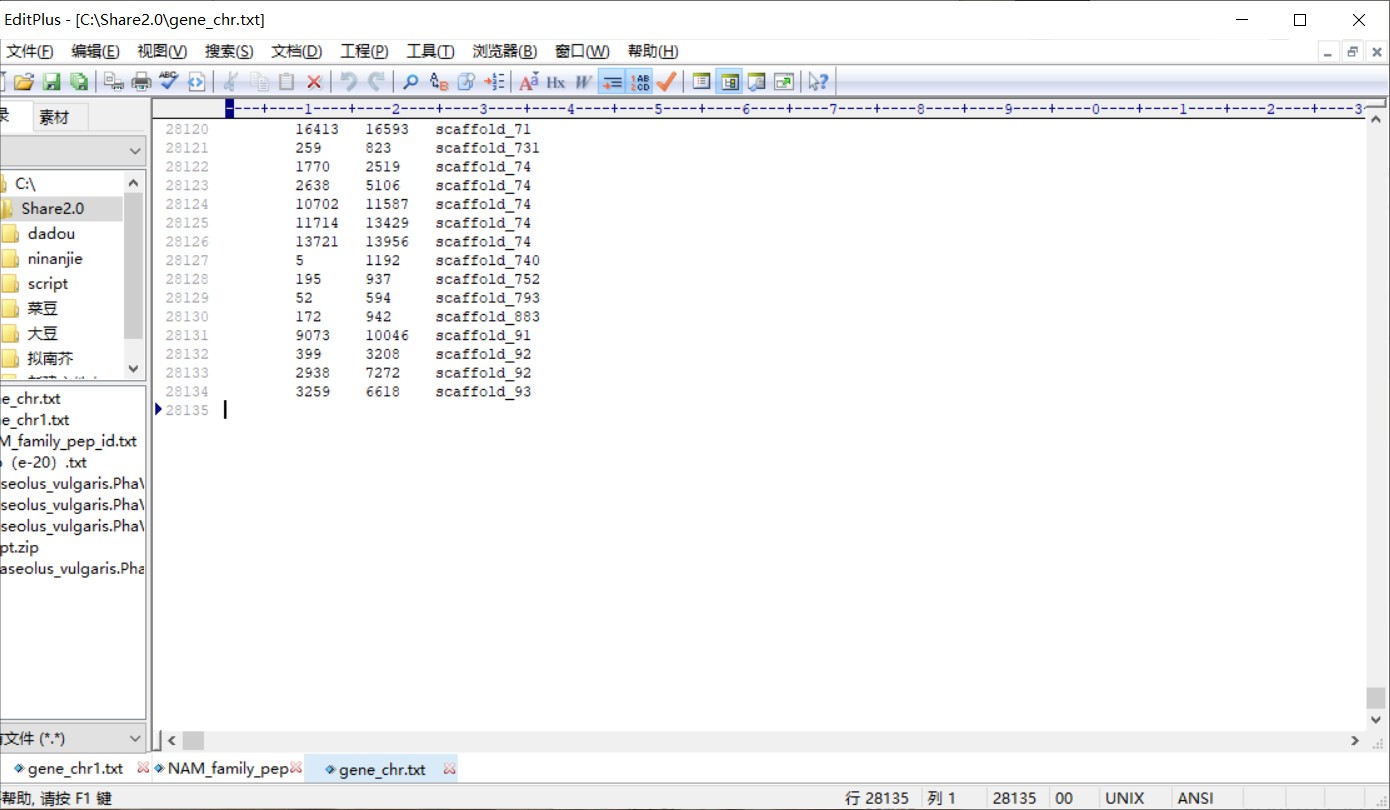1390x810 pixels.
Task: Save the current document
Action: [x=51, y=82]
